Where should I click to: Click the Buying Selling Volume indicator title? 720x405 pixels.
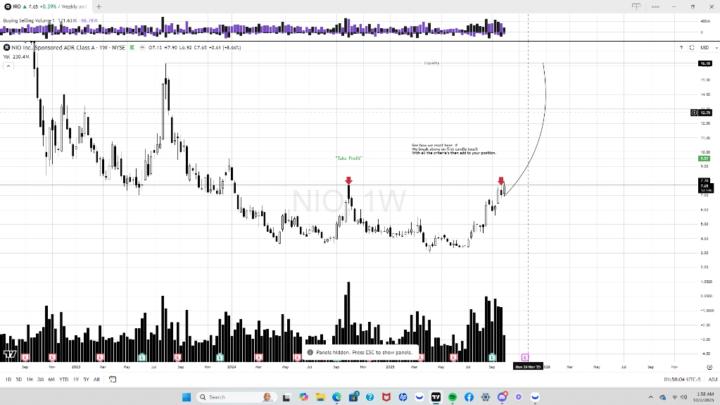[x=28, y=21]
